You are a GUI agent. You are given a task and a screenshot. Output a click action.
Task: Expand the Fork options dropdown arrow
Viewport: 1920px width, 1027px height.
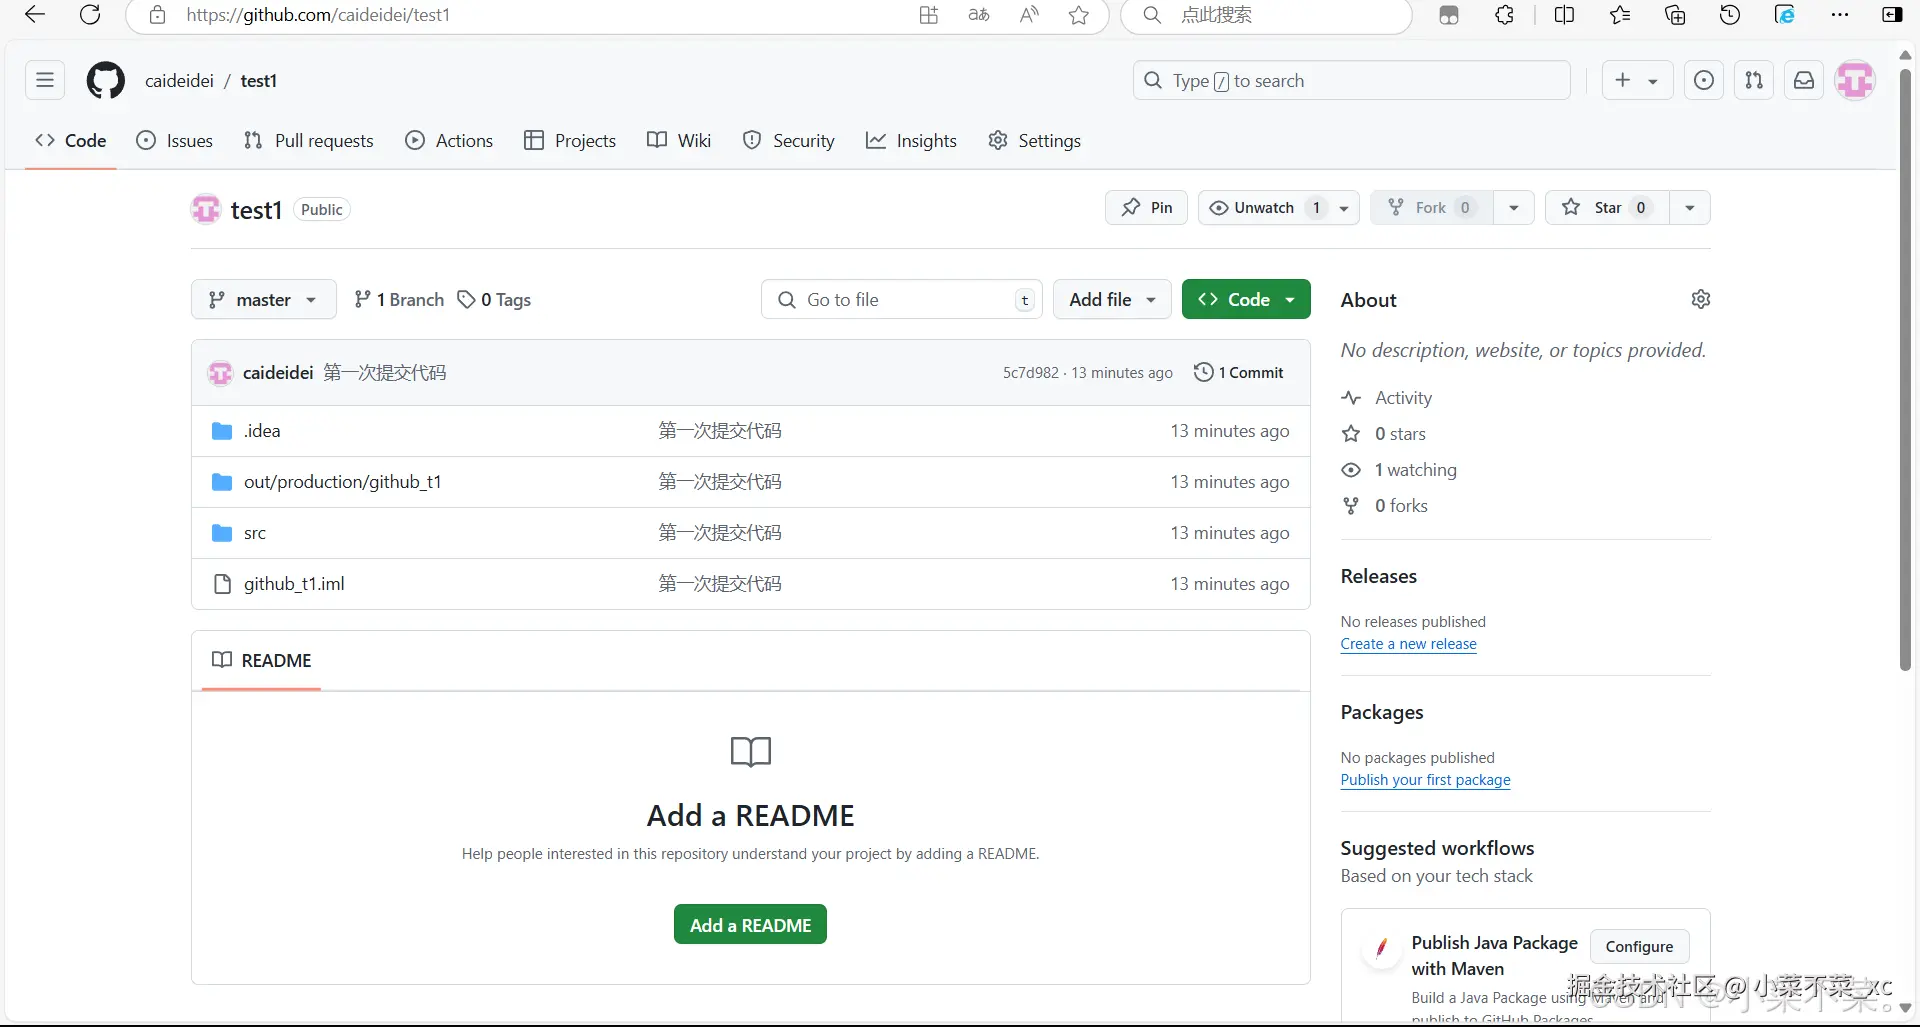(1514, 208)
